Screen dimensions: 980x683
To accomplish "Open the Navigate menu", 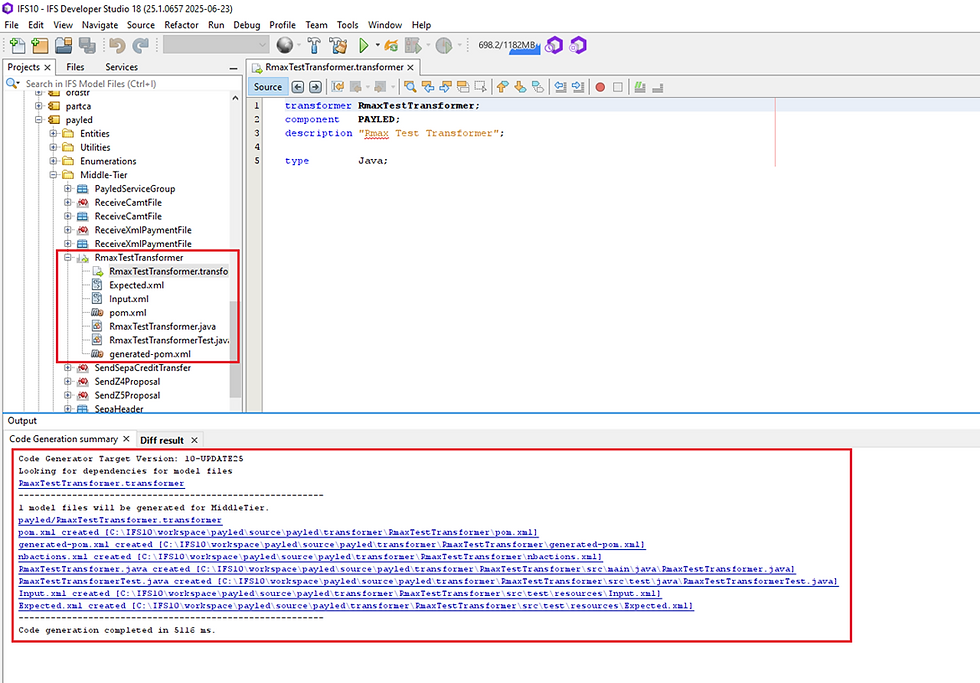I will click(100, 25).
